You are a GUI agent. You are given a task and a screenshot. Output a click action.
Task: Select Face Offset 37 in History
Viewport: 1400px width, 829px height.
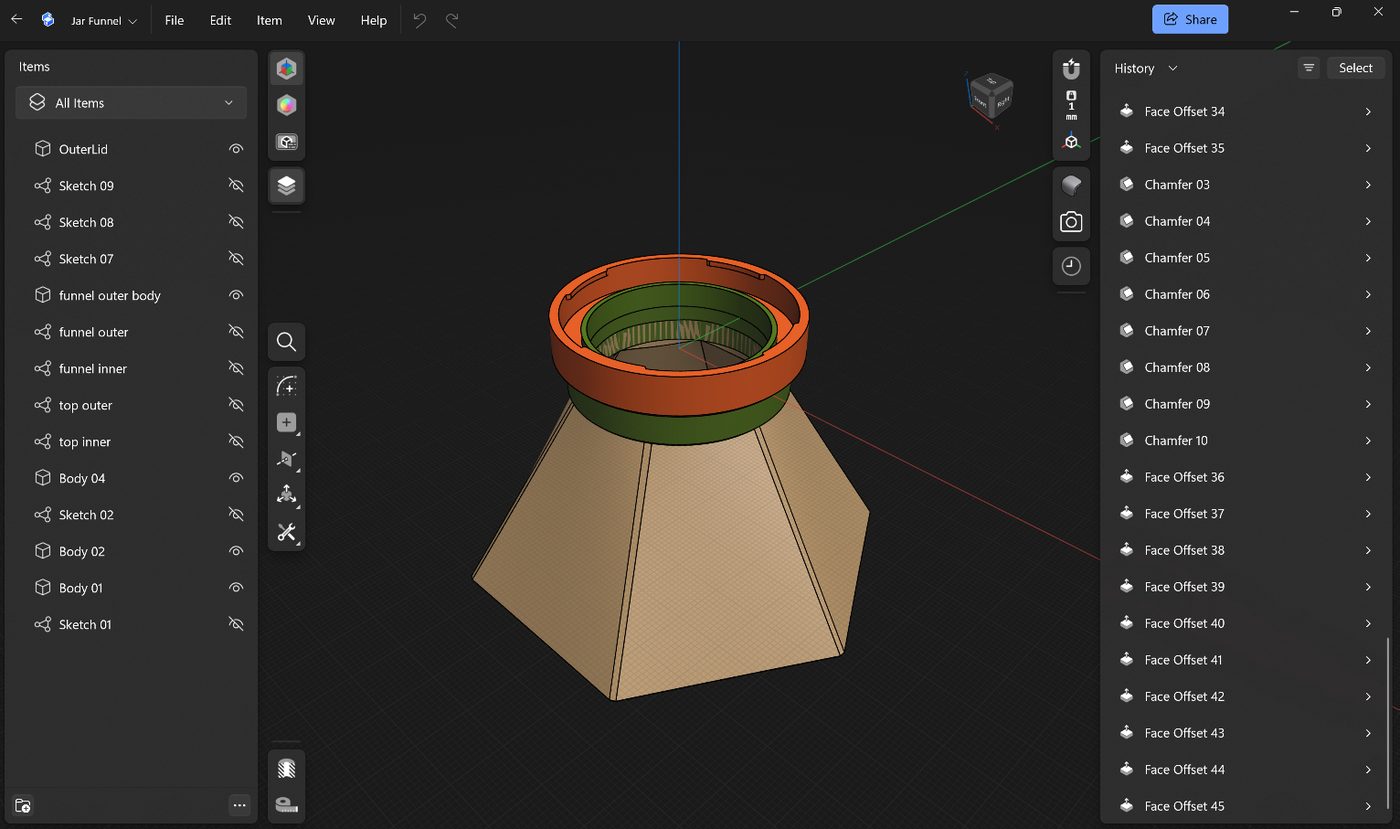(1184, 514)
